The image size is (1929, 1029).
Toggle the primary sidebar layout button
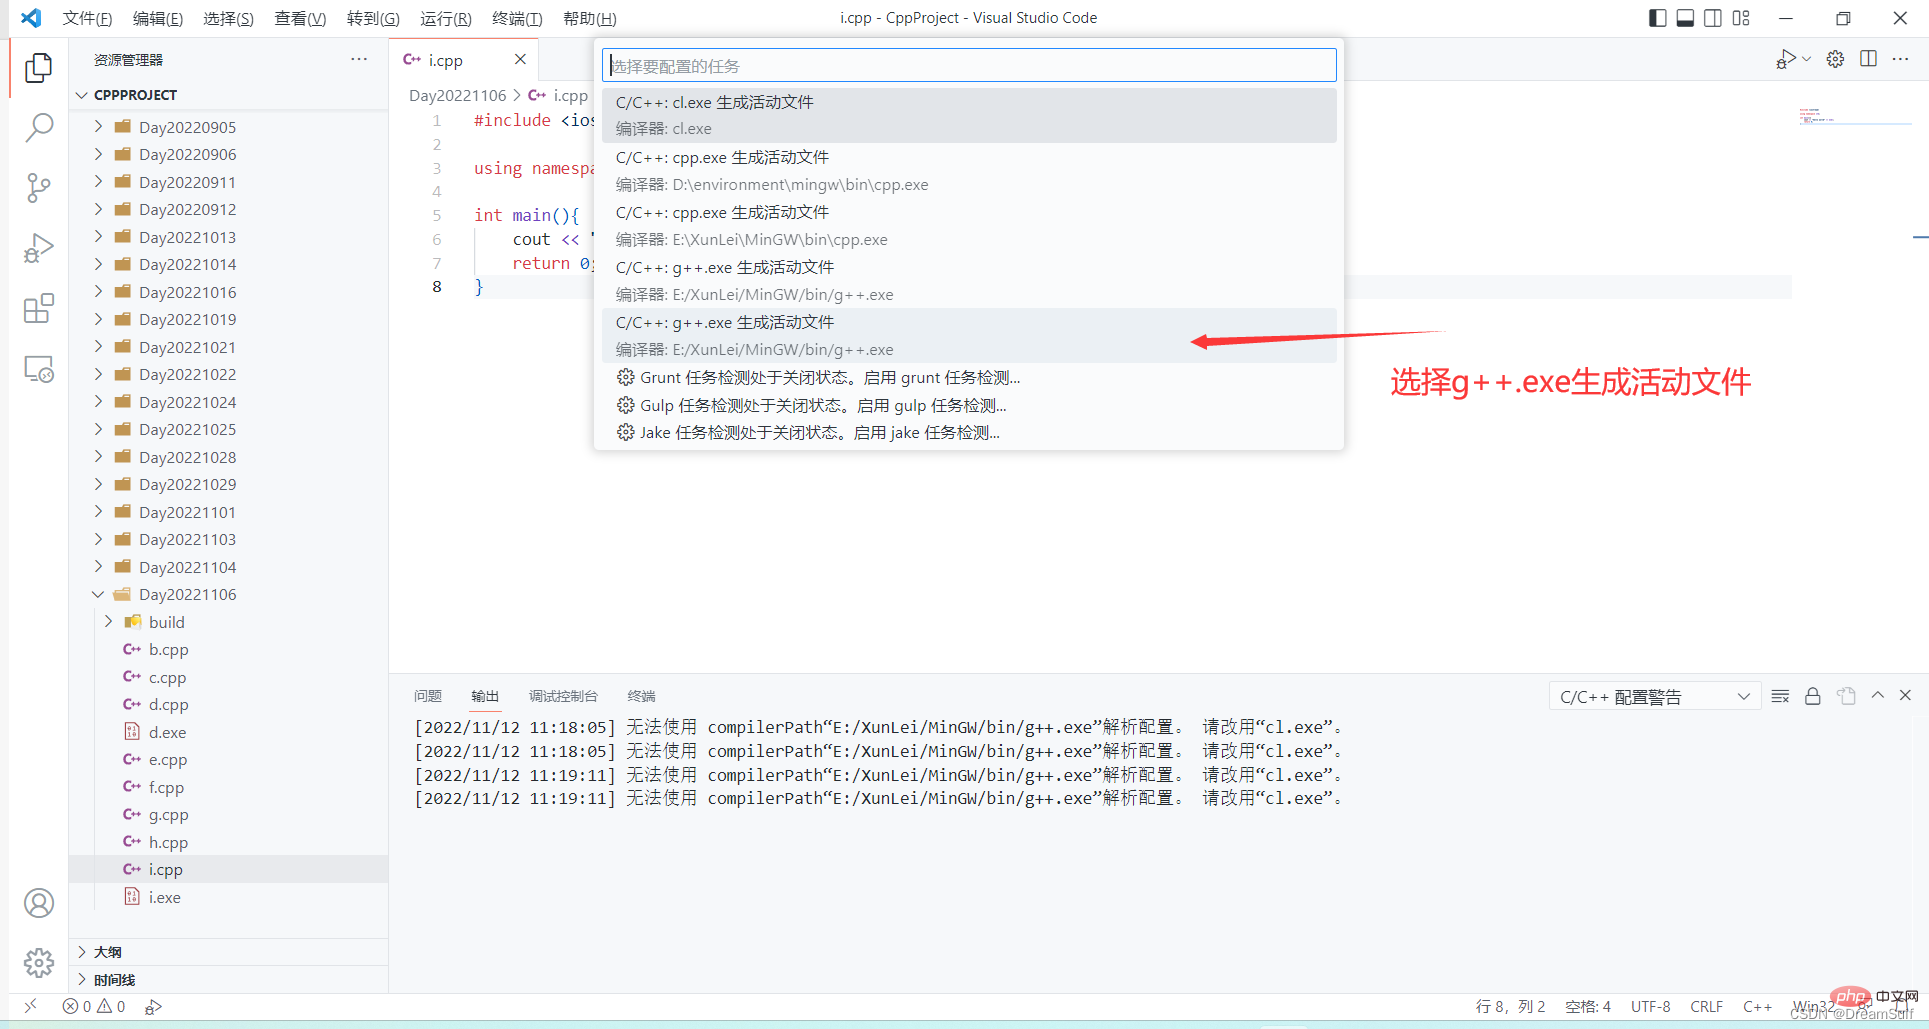pyautogui.click(x=1657, y=18)
